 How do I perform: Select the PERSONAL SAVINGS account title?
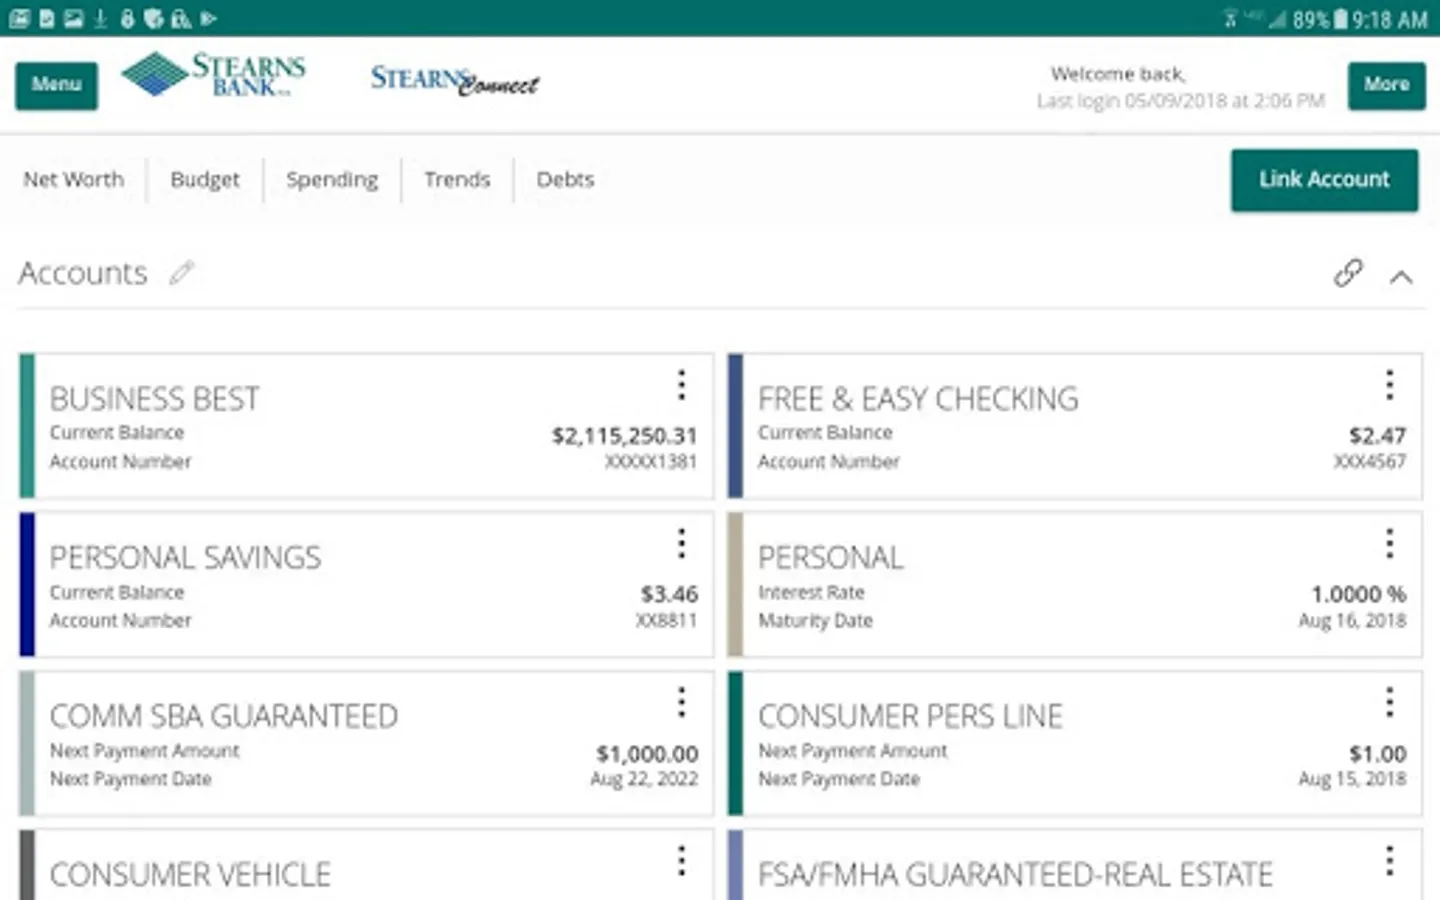(185, 557)
